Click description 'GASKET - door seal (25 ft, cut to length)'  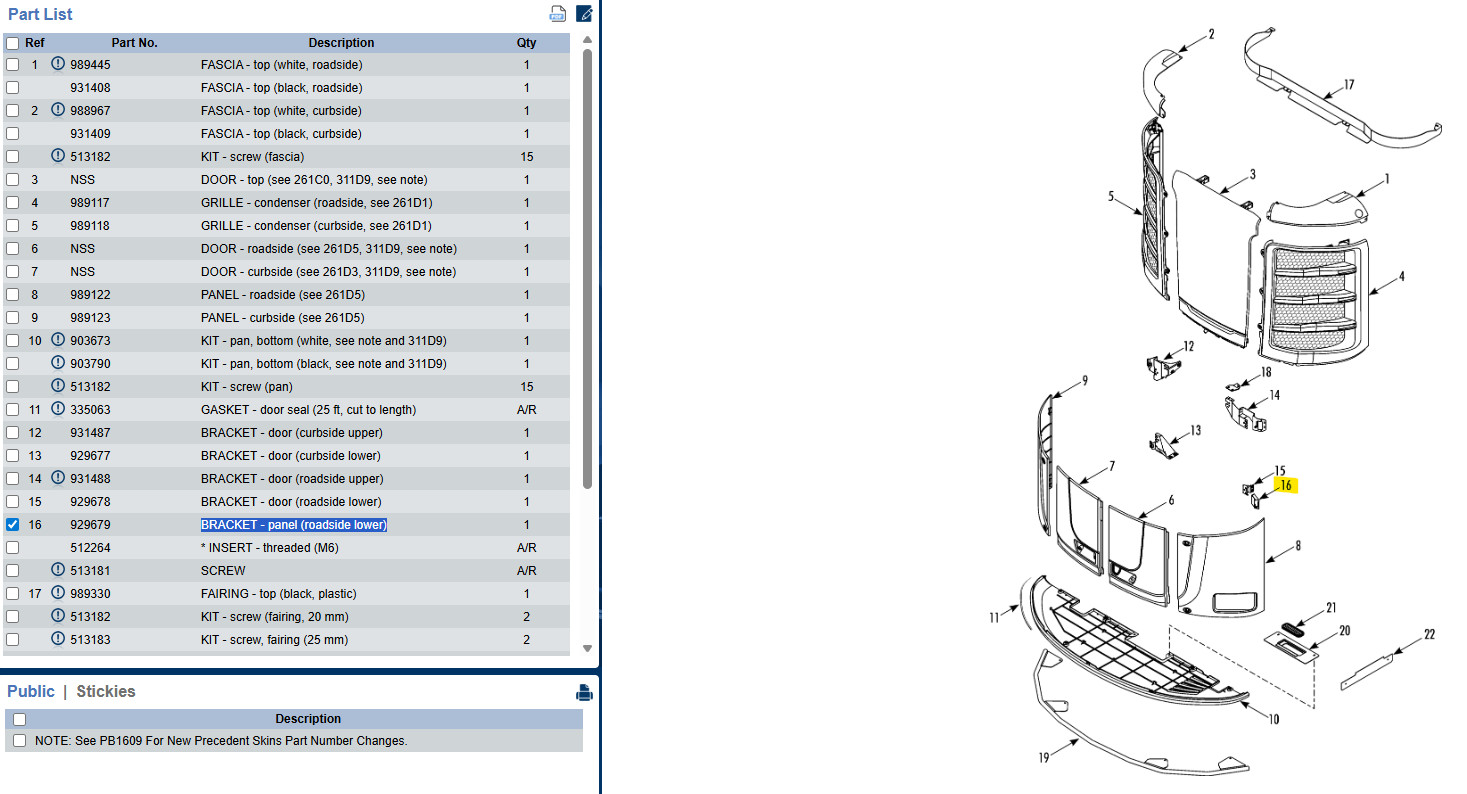click(308, 410)
